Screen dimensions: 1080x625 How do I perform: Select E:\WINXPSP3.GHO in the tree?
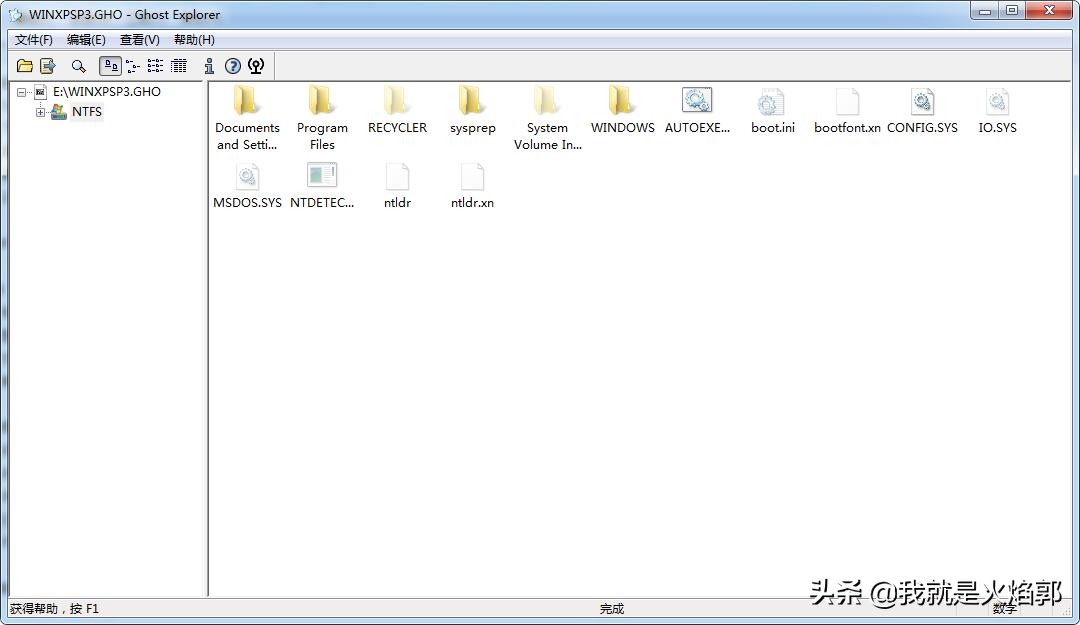107,92
